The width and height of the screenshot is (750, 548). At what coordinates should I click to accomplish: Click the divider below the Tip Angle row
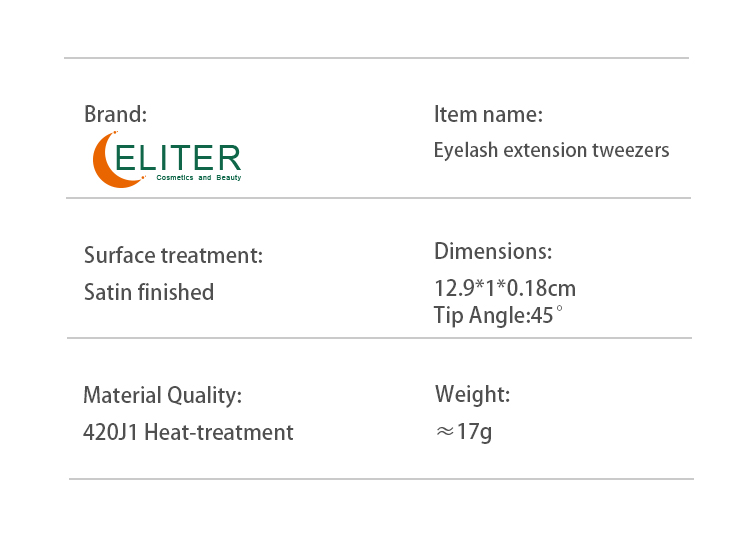378,338
